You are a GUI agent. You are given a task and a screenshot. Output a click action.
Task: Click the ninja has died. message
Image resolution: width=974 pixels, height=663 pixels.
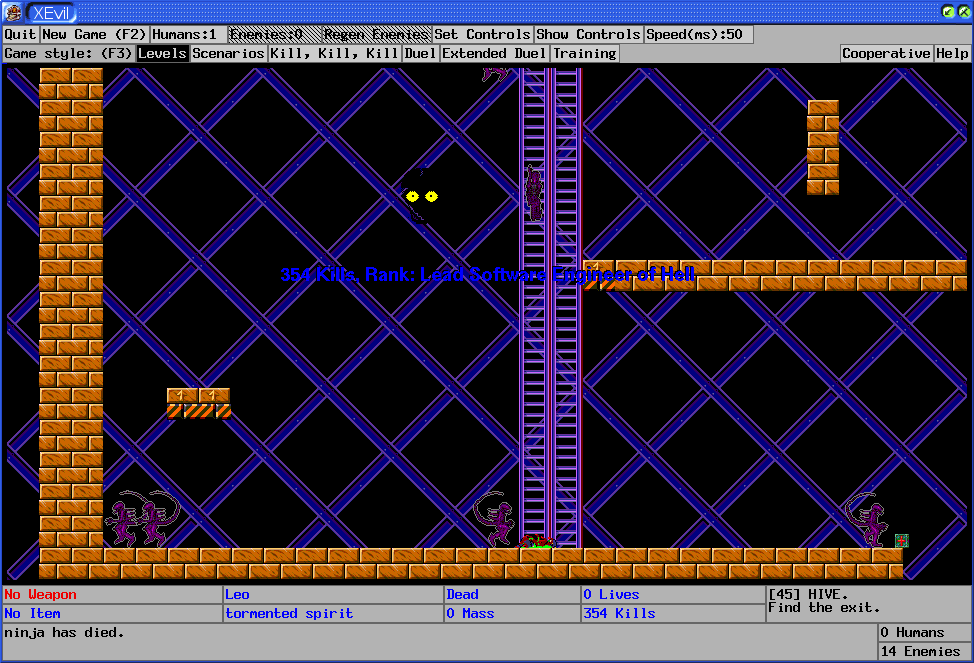click(x=65, y=633)
